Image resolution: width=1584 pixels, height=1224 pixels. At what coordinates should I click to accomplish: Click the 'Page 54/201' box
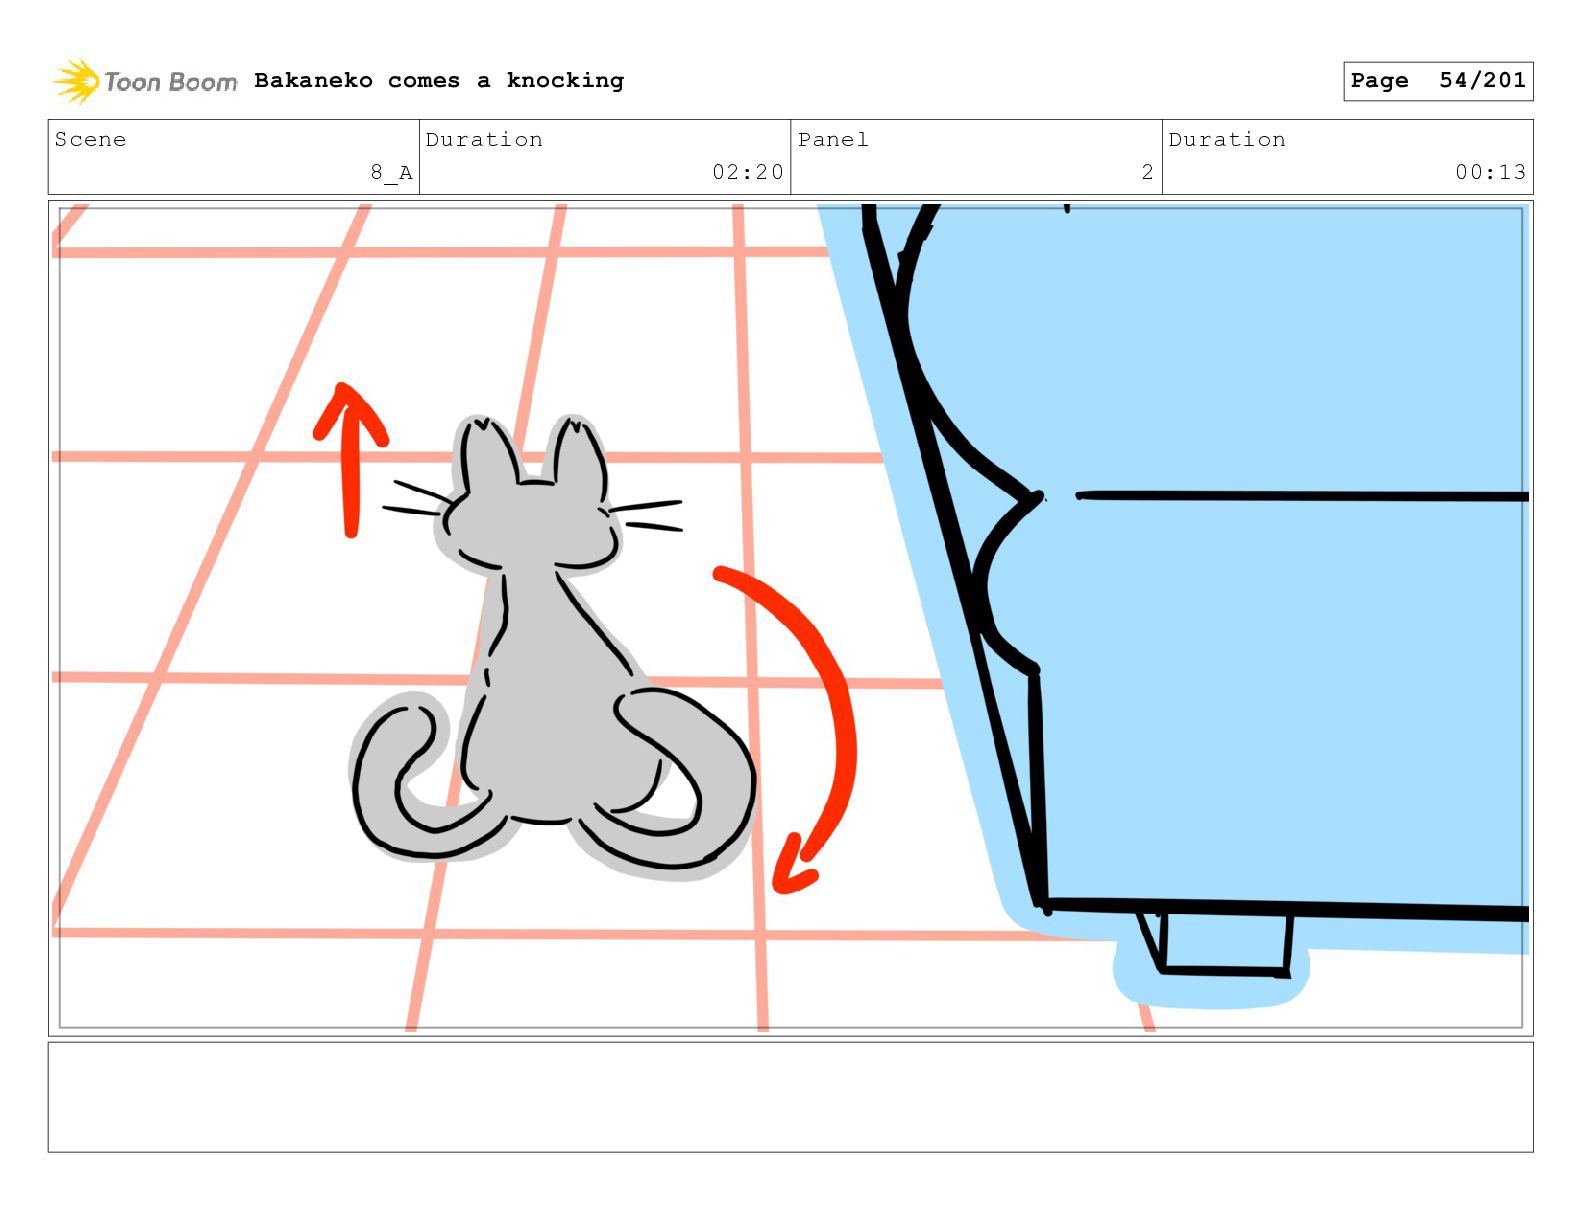[1438, 81]
